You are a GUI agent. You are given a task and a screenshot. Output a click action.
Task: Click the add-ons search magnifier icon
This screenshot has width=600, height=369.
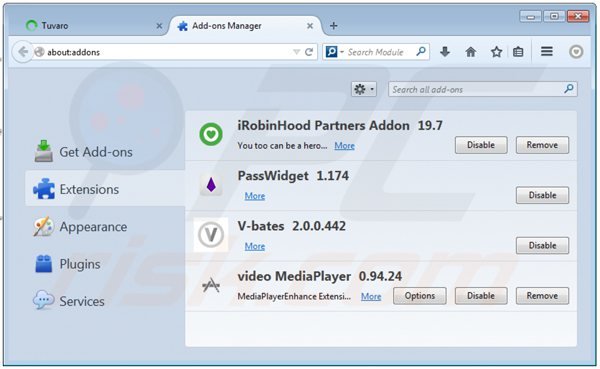[x=569, y=89]
